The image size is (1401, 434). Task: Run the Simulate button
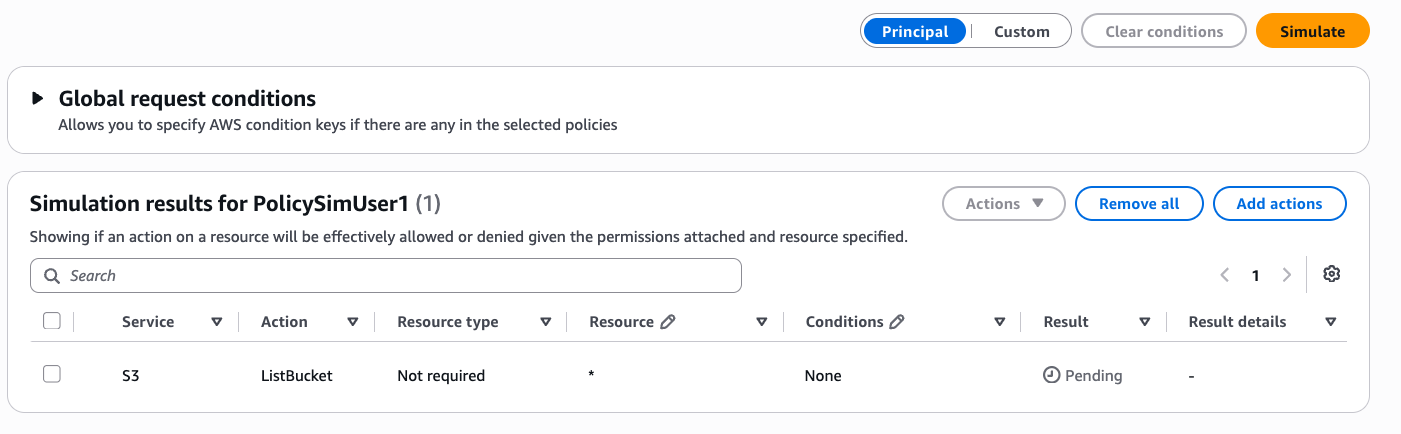pos(1312,31)
